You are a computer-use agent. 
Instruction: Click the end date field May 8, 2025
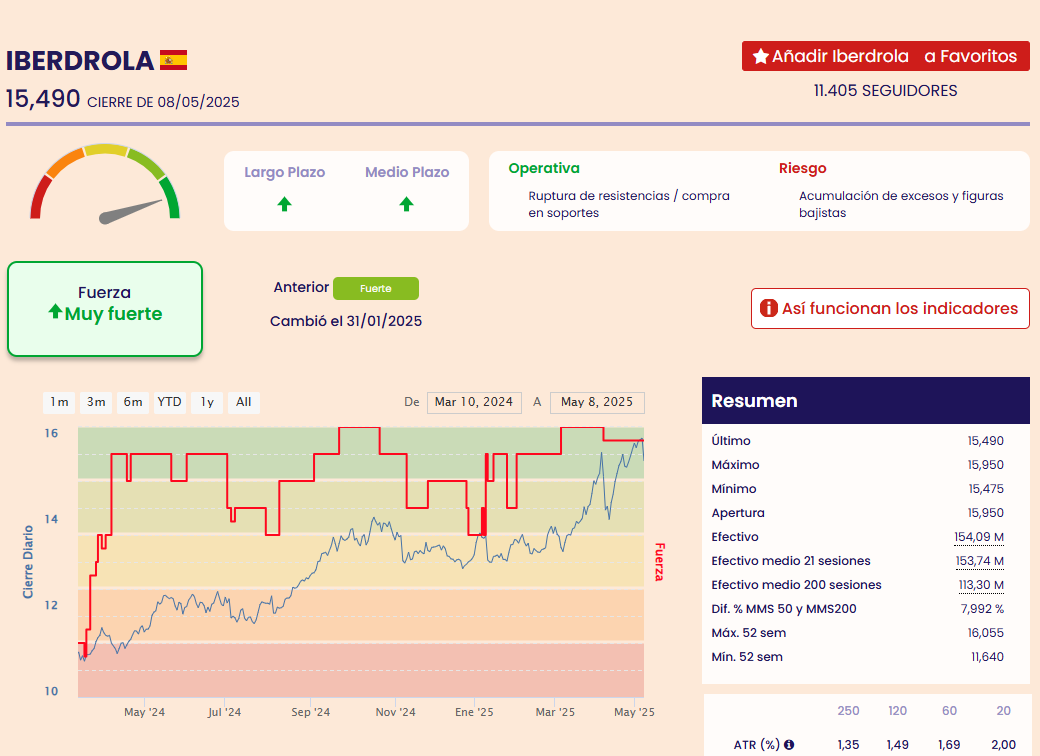tap(597, 402)
